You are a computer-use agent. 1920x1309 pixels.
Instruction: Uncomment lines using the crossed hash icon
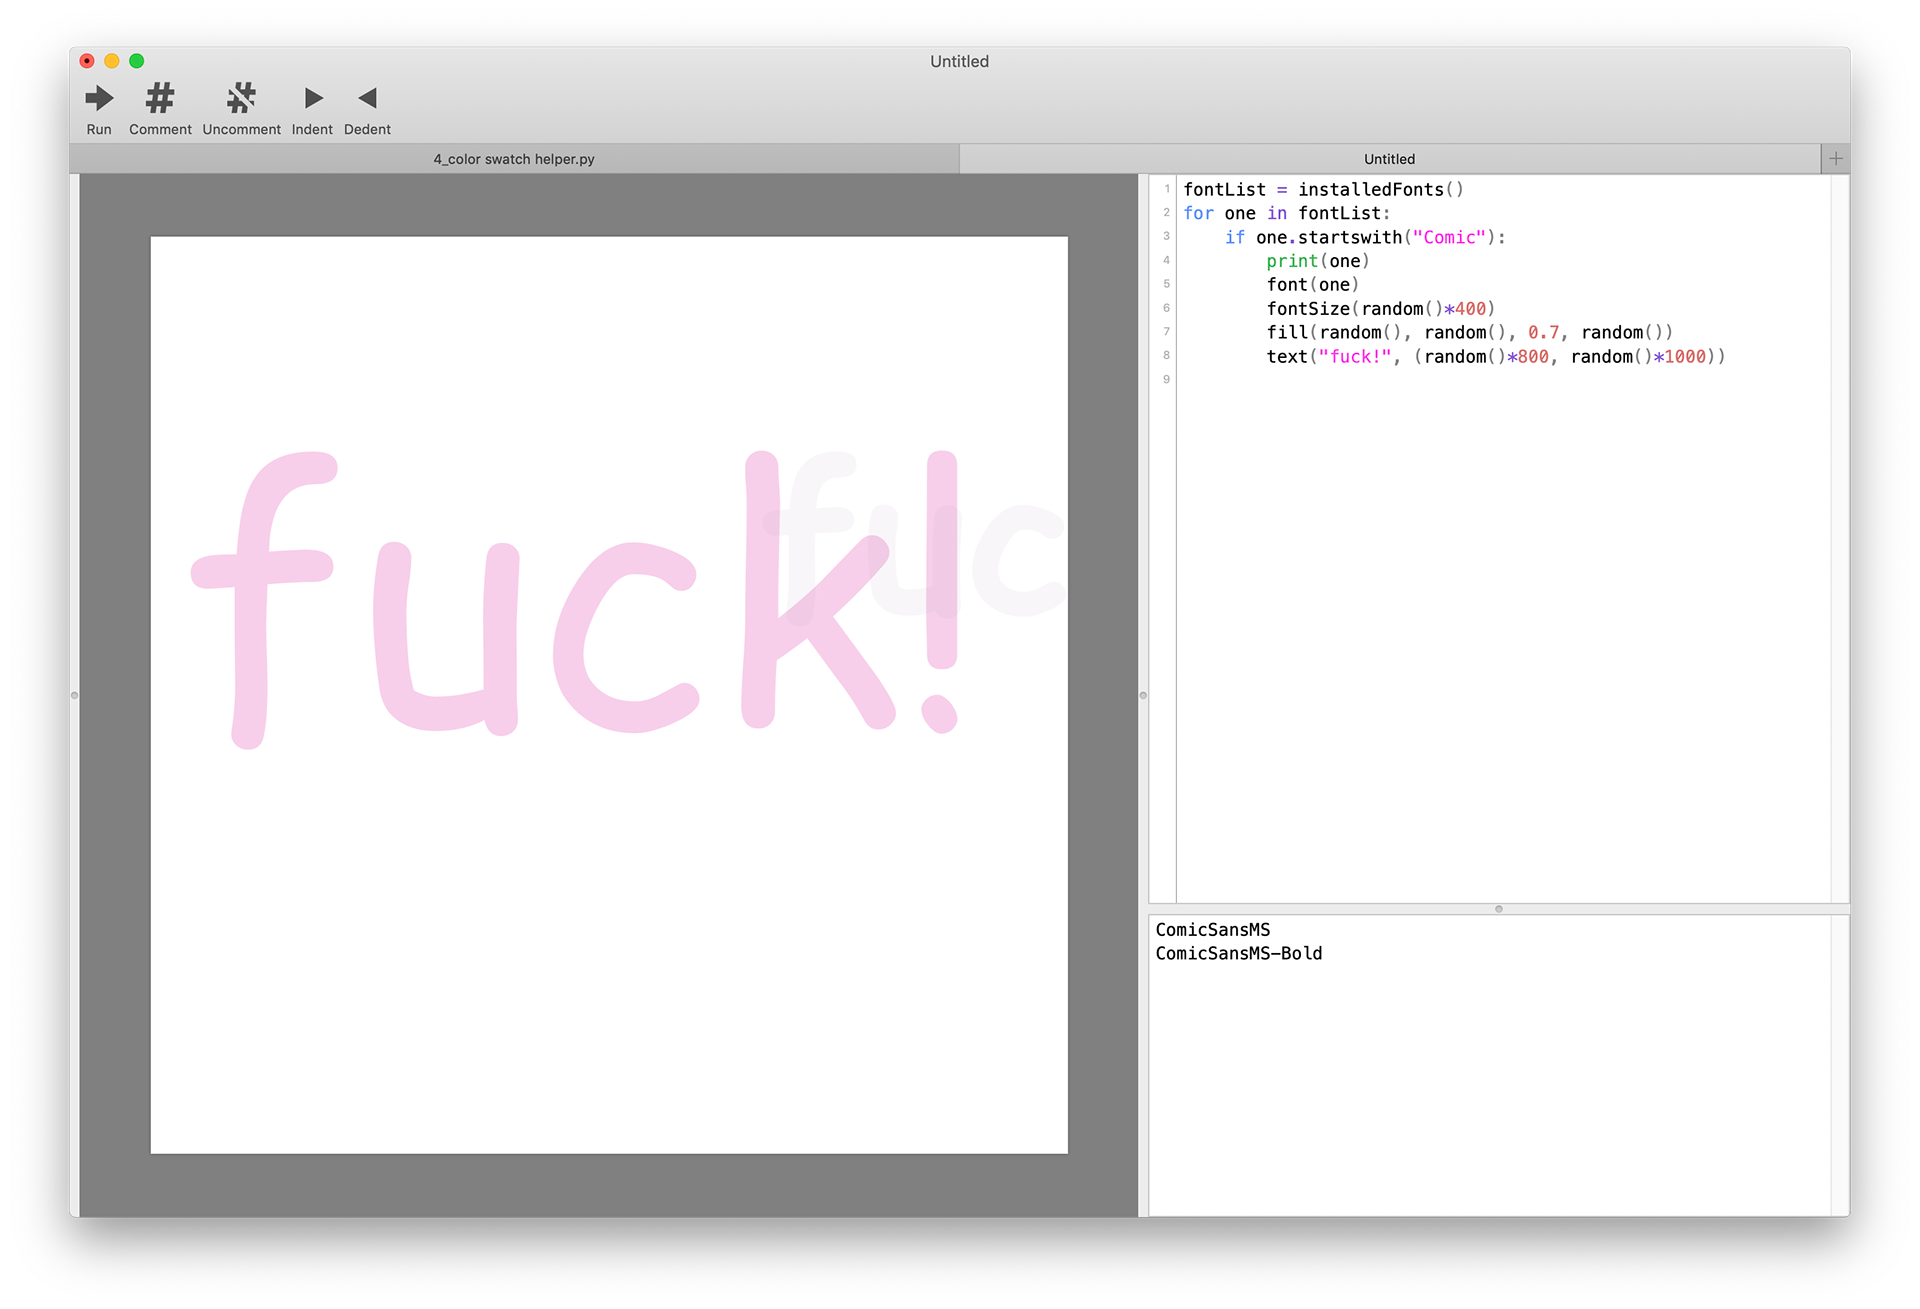(241, 108)
